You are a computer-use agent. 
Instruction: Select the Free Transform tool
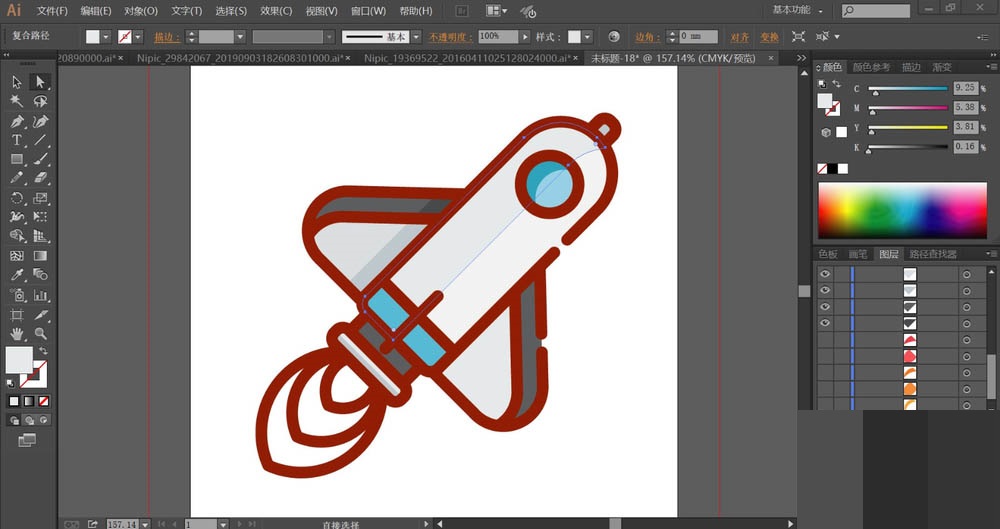pos(40,217)
